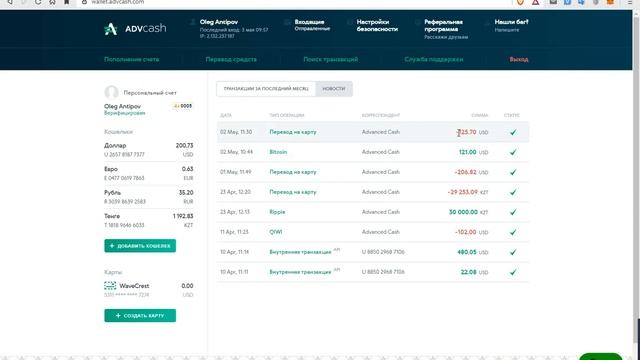Click the Brave shields lion icon

[x=520, y=2]
